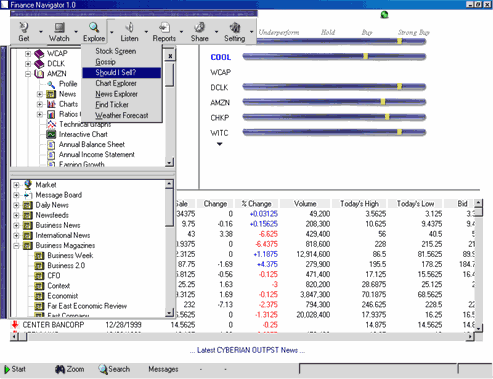Click the Message Board icon

tap(28, 195)
